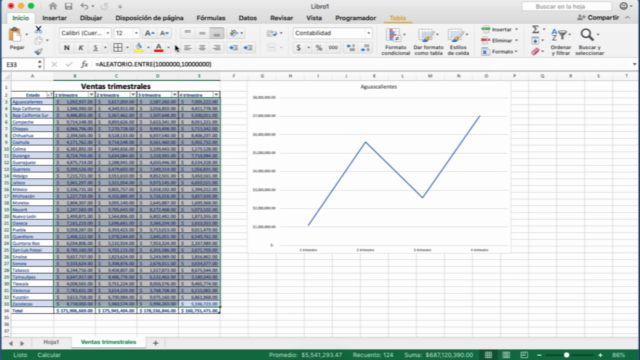
Task: Align text to the top
Action: tap(187, 33)
